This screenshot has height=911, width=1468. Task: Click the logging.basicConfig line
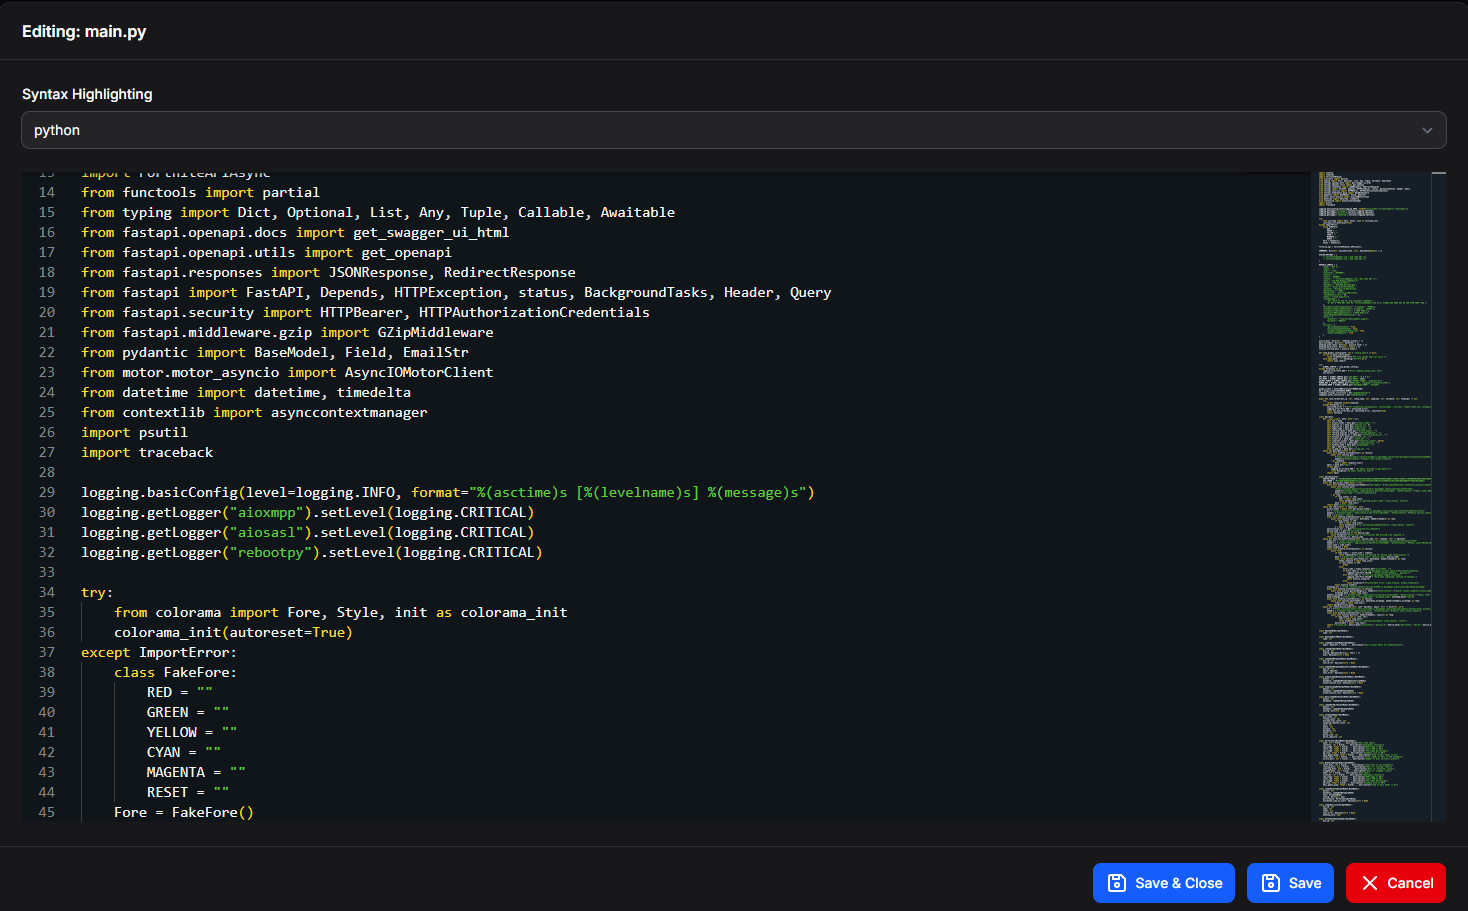pos(448,492)
